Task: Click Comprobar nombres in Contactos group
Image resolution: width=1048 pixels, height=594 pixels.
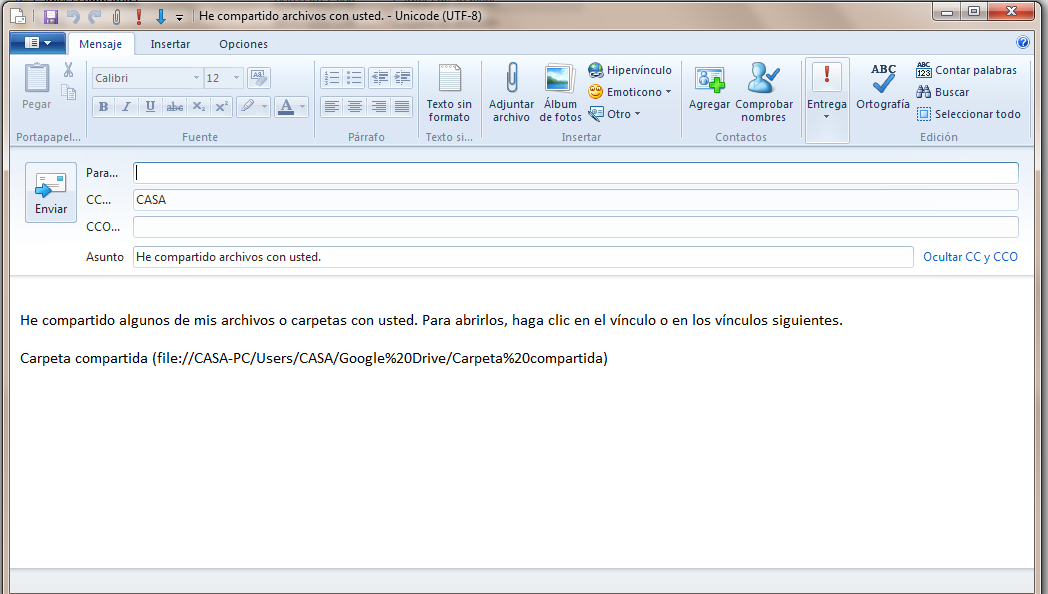Action: 764,92
